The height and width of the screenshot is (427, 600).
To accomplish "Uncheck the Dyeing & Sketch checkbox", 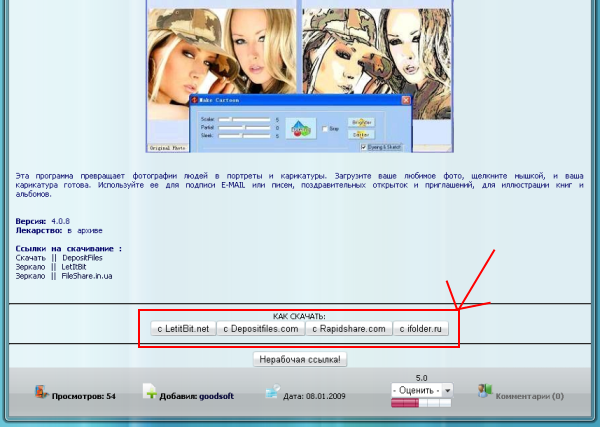I will coord(361,145).
